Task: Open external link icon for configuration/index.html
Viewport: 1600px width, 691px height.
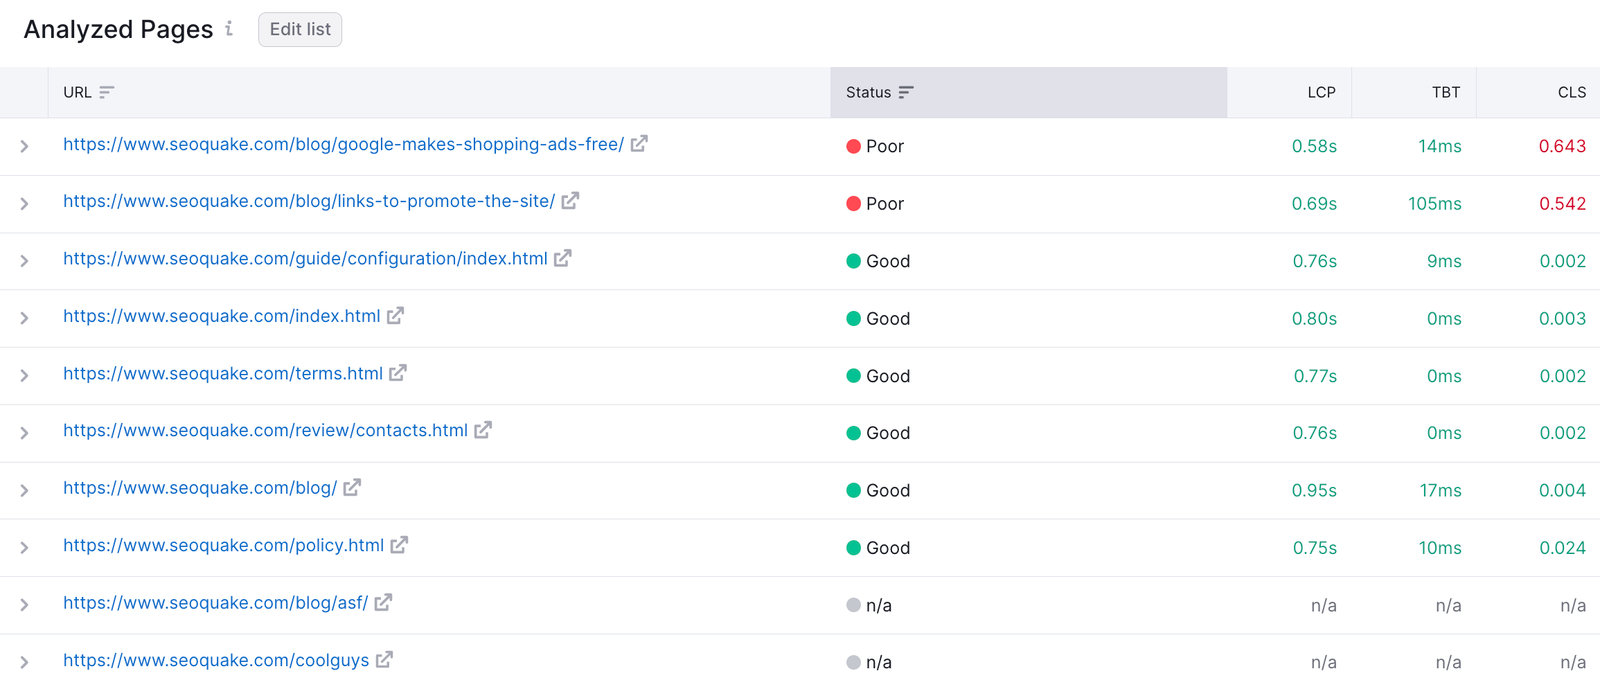Action: point(563,258)
